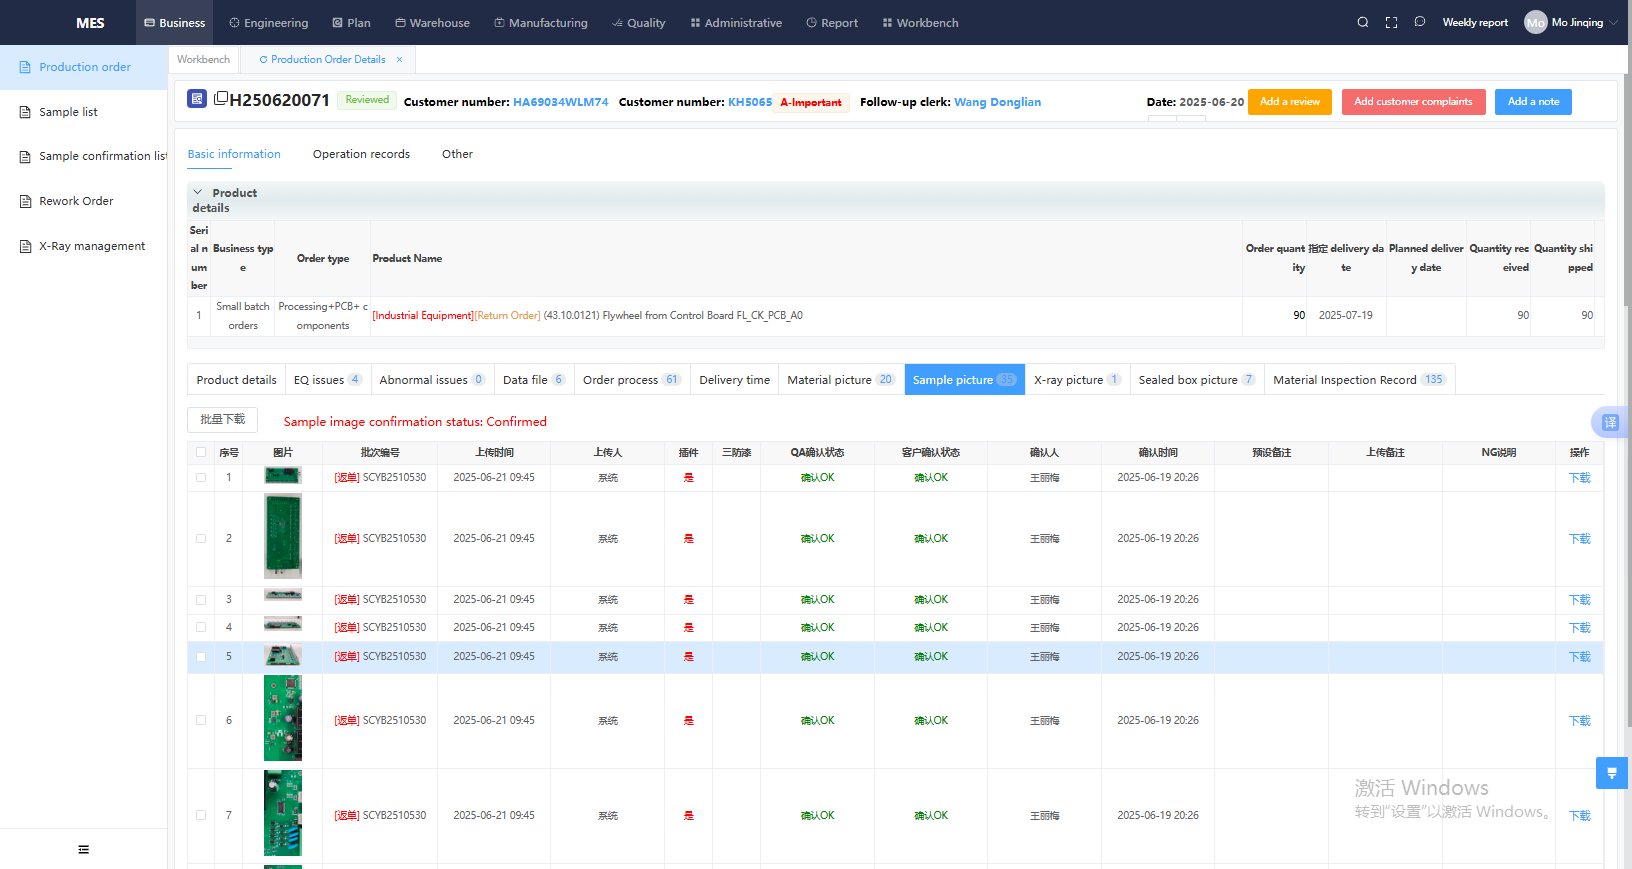Check the select-all checkbox in table header
Image resolution: width=1632 pixels, height=869 pixels.
coord(201,453)
